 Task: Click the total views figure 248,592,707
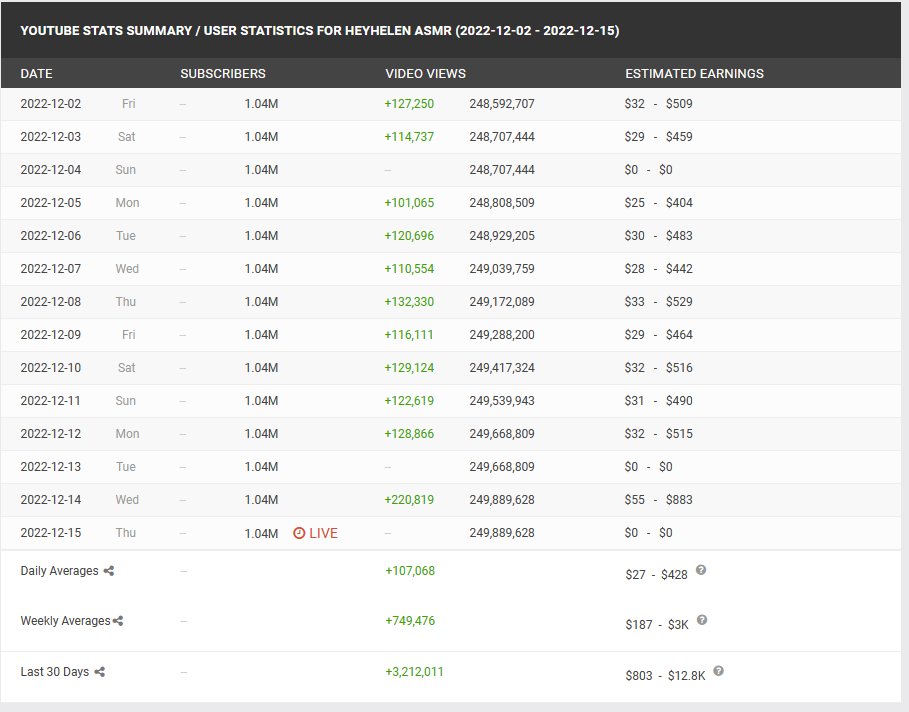tap(502, 104)
